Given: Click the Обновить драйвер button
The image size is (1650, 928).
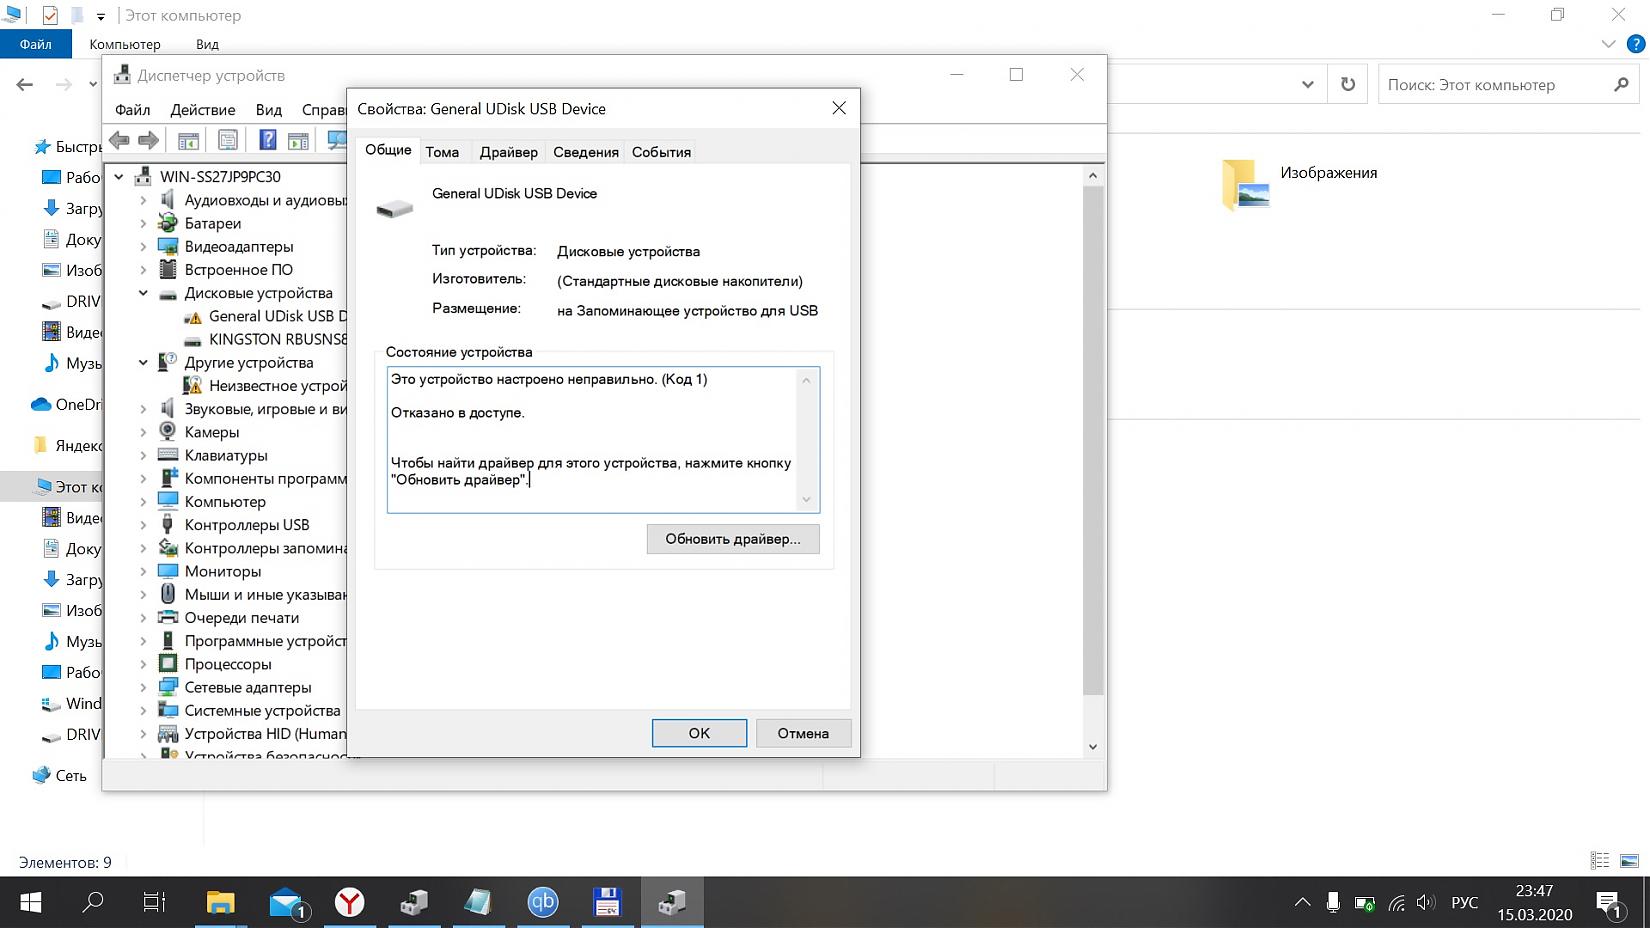Looking at the screenshot, I should (x=732, y=539).
